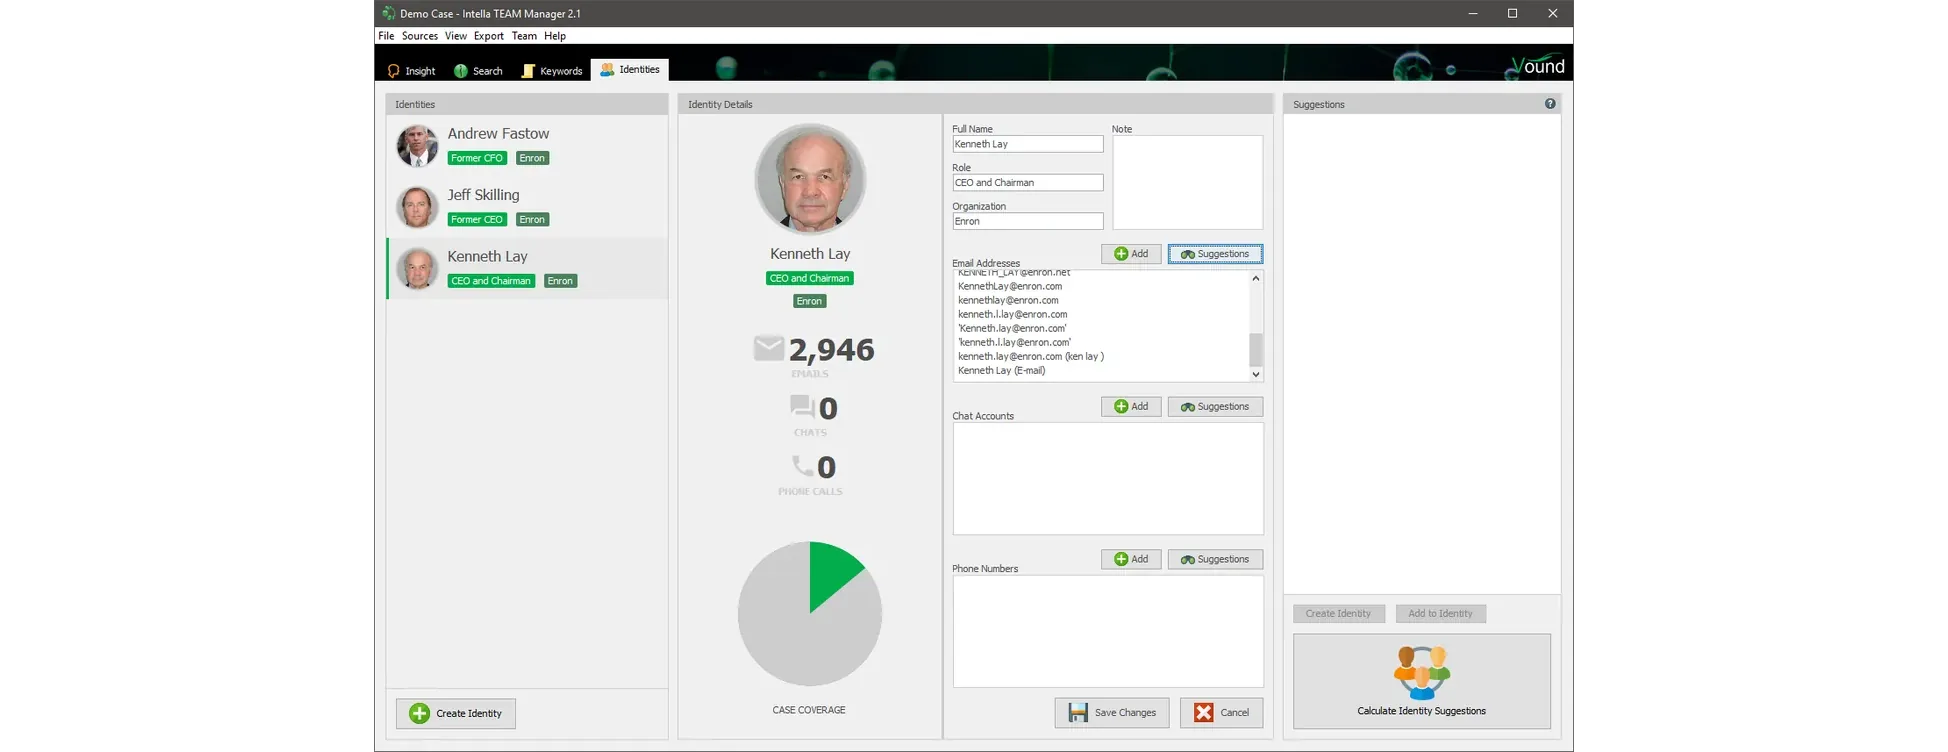
Task: Click the envelope emails icon
Action: pyautogui.click(x=769, y=348)
